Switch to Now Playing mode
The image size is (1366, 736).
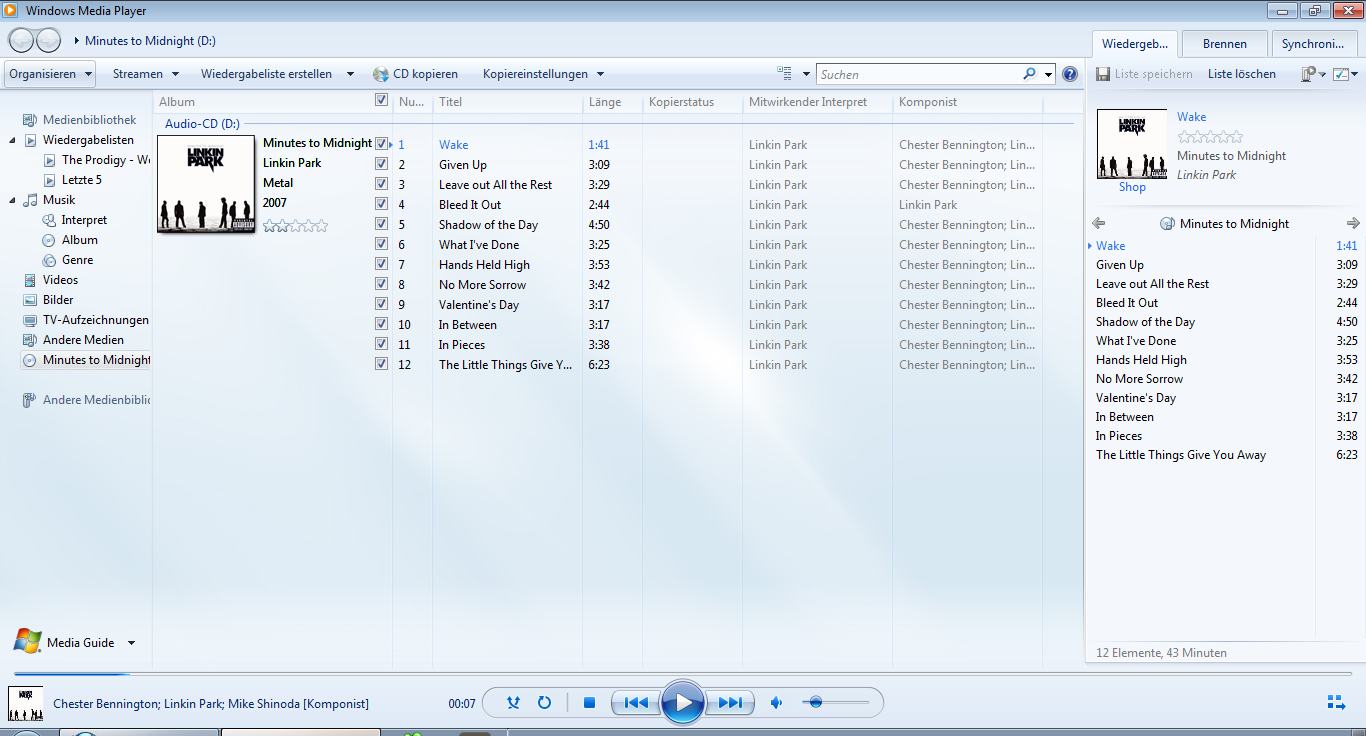point(1336,702)
